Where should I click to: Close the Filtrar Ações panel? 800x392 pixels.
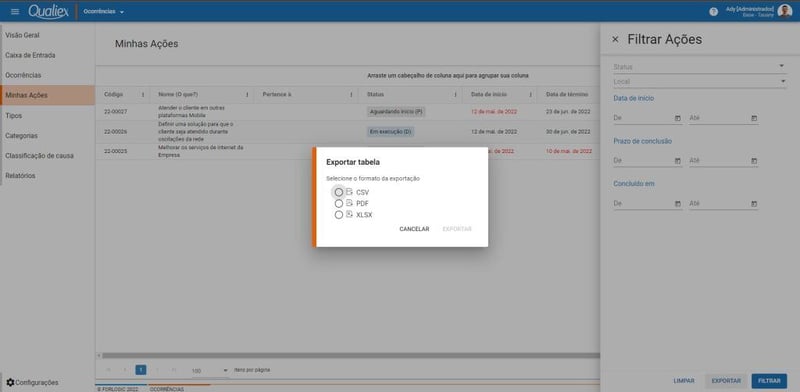click(x=615, y=39)
